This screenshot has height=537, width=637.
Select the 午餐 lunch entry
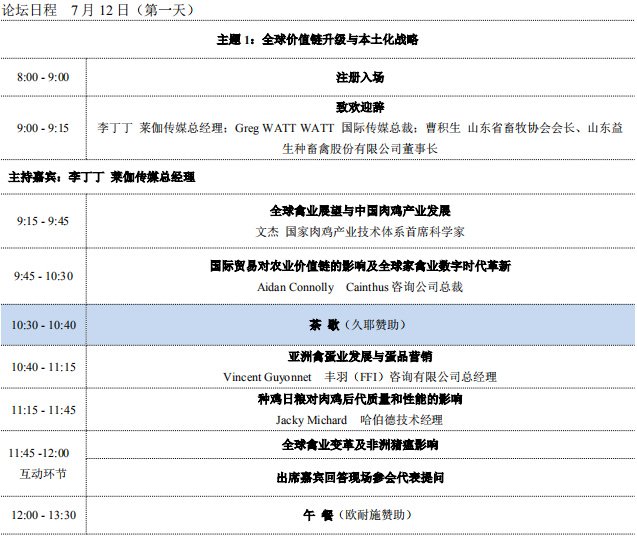(359, 515)
